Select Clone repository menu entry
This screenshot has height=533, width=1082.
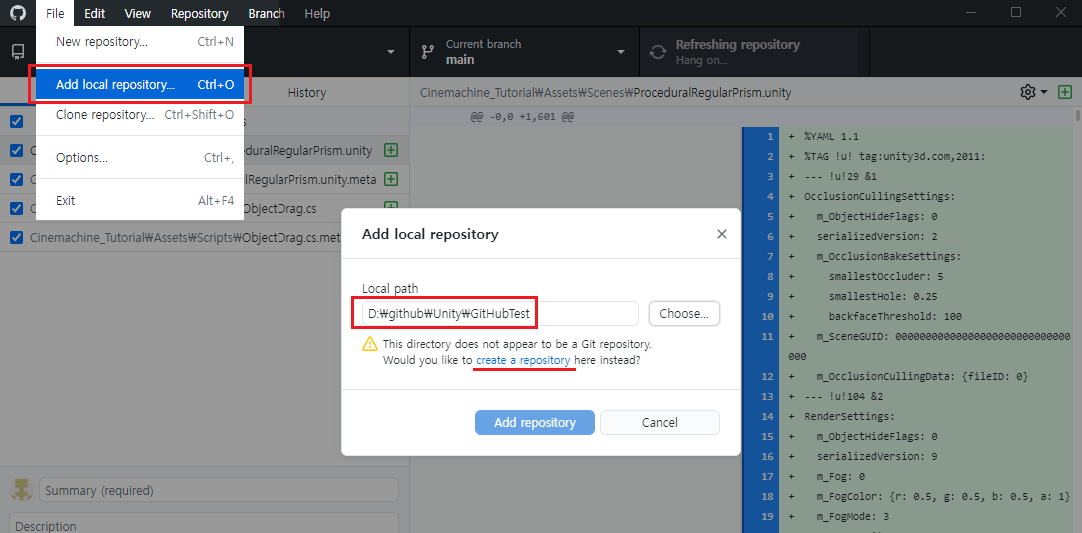140,115
